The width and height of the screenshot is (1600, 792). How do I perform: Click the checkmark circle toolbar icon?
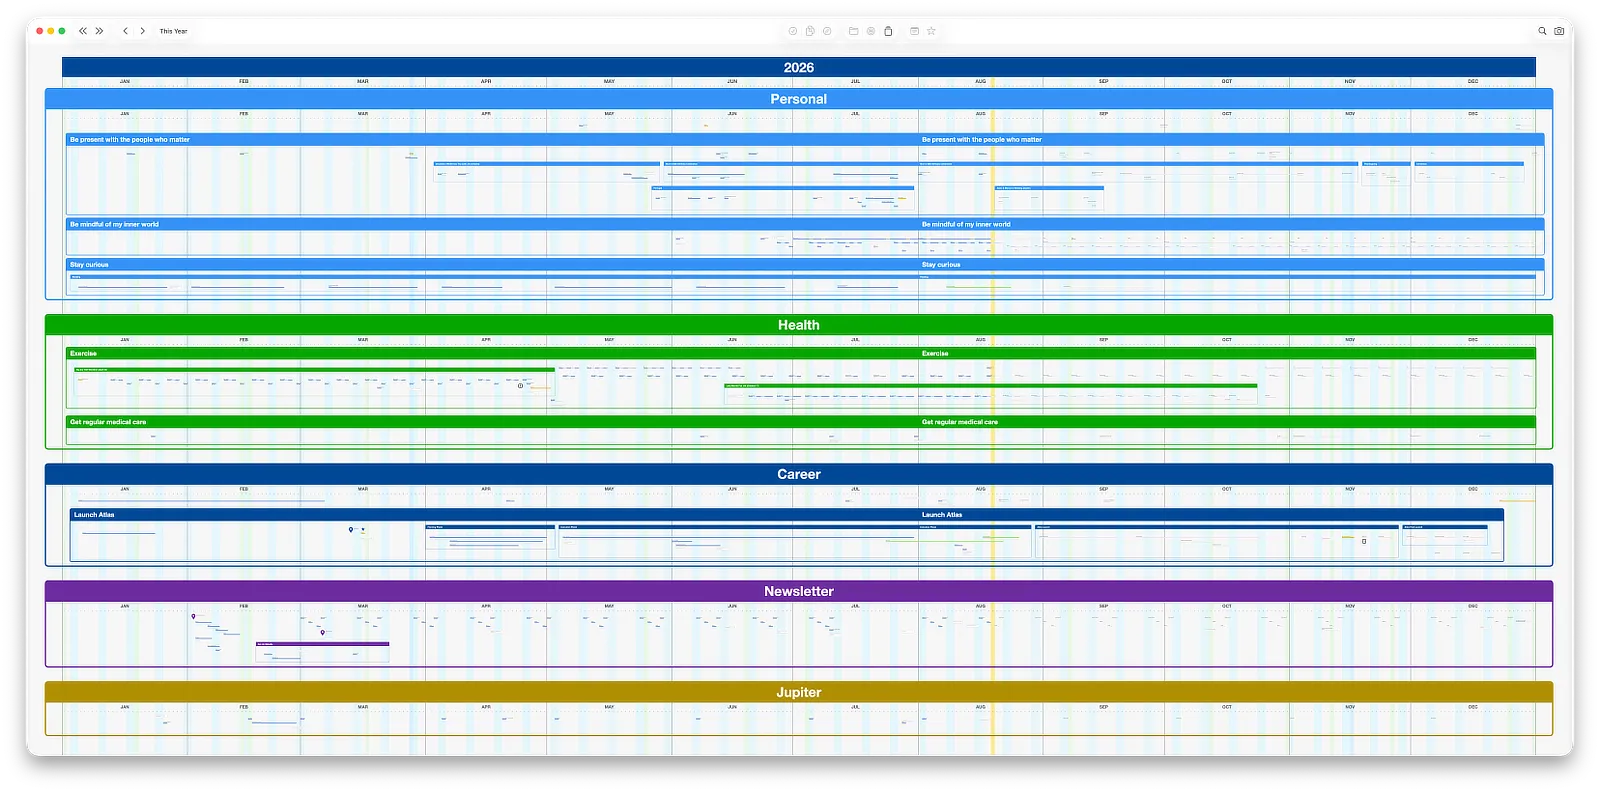tap(793, 31)
